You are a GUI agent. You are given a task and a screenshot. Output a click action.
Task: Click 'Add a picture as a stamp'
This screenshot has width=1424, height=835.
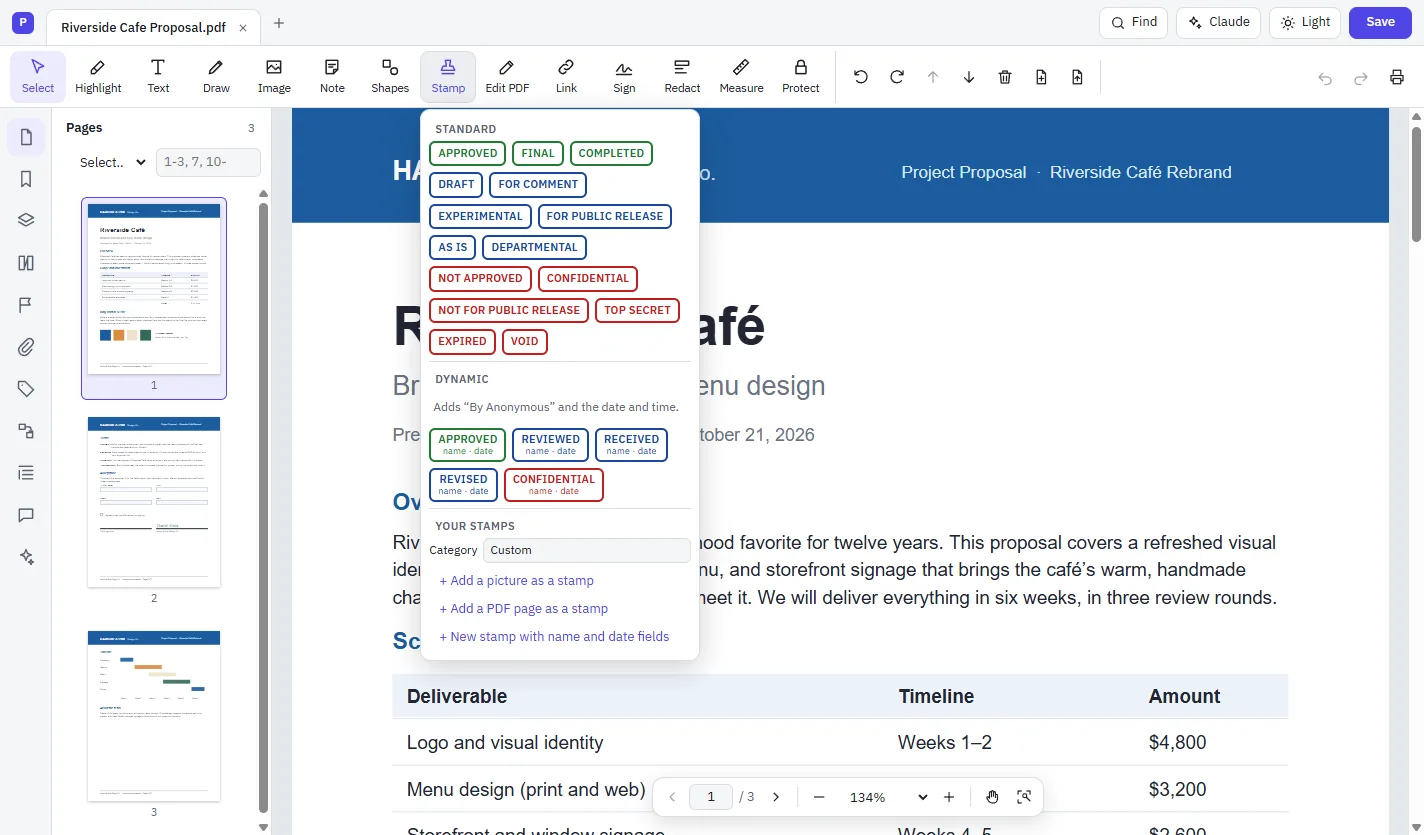[x=517, y=581]
